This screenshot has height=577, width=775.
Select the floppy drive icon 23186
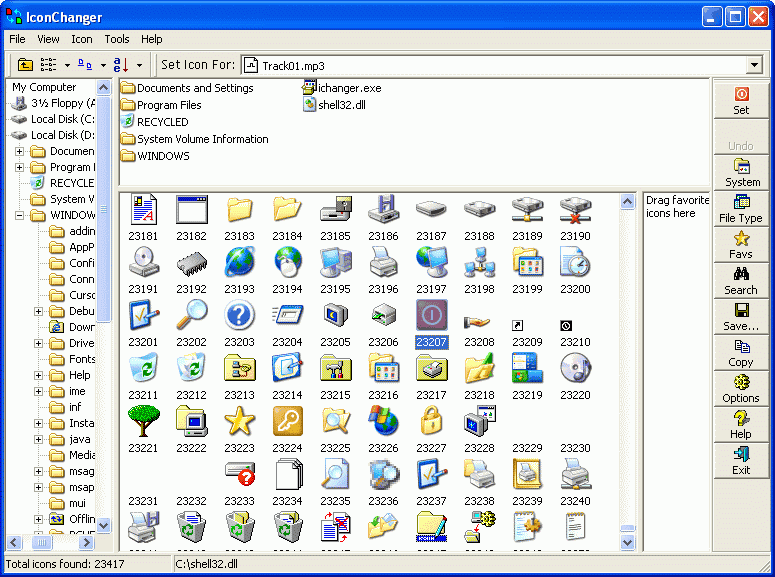coord(383,209)
